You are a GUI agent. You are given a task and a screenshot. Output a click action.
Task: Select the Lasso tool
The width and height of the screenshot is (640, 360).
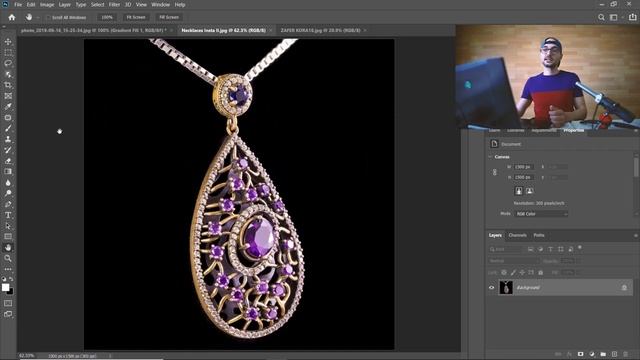[8, 63]
